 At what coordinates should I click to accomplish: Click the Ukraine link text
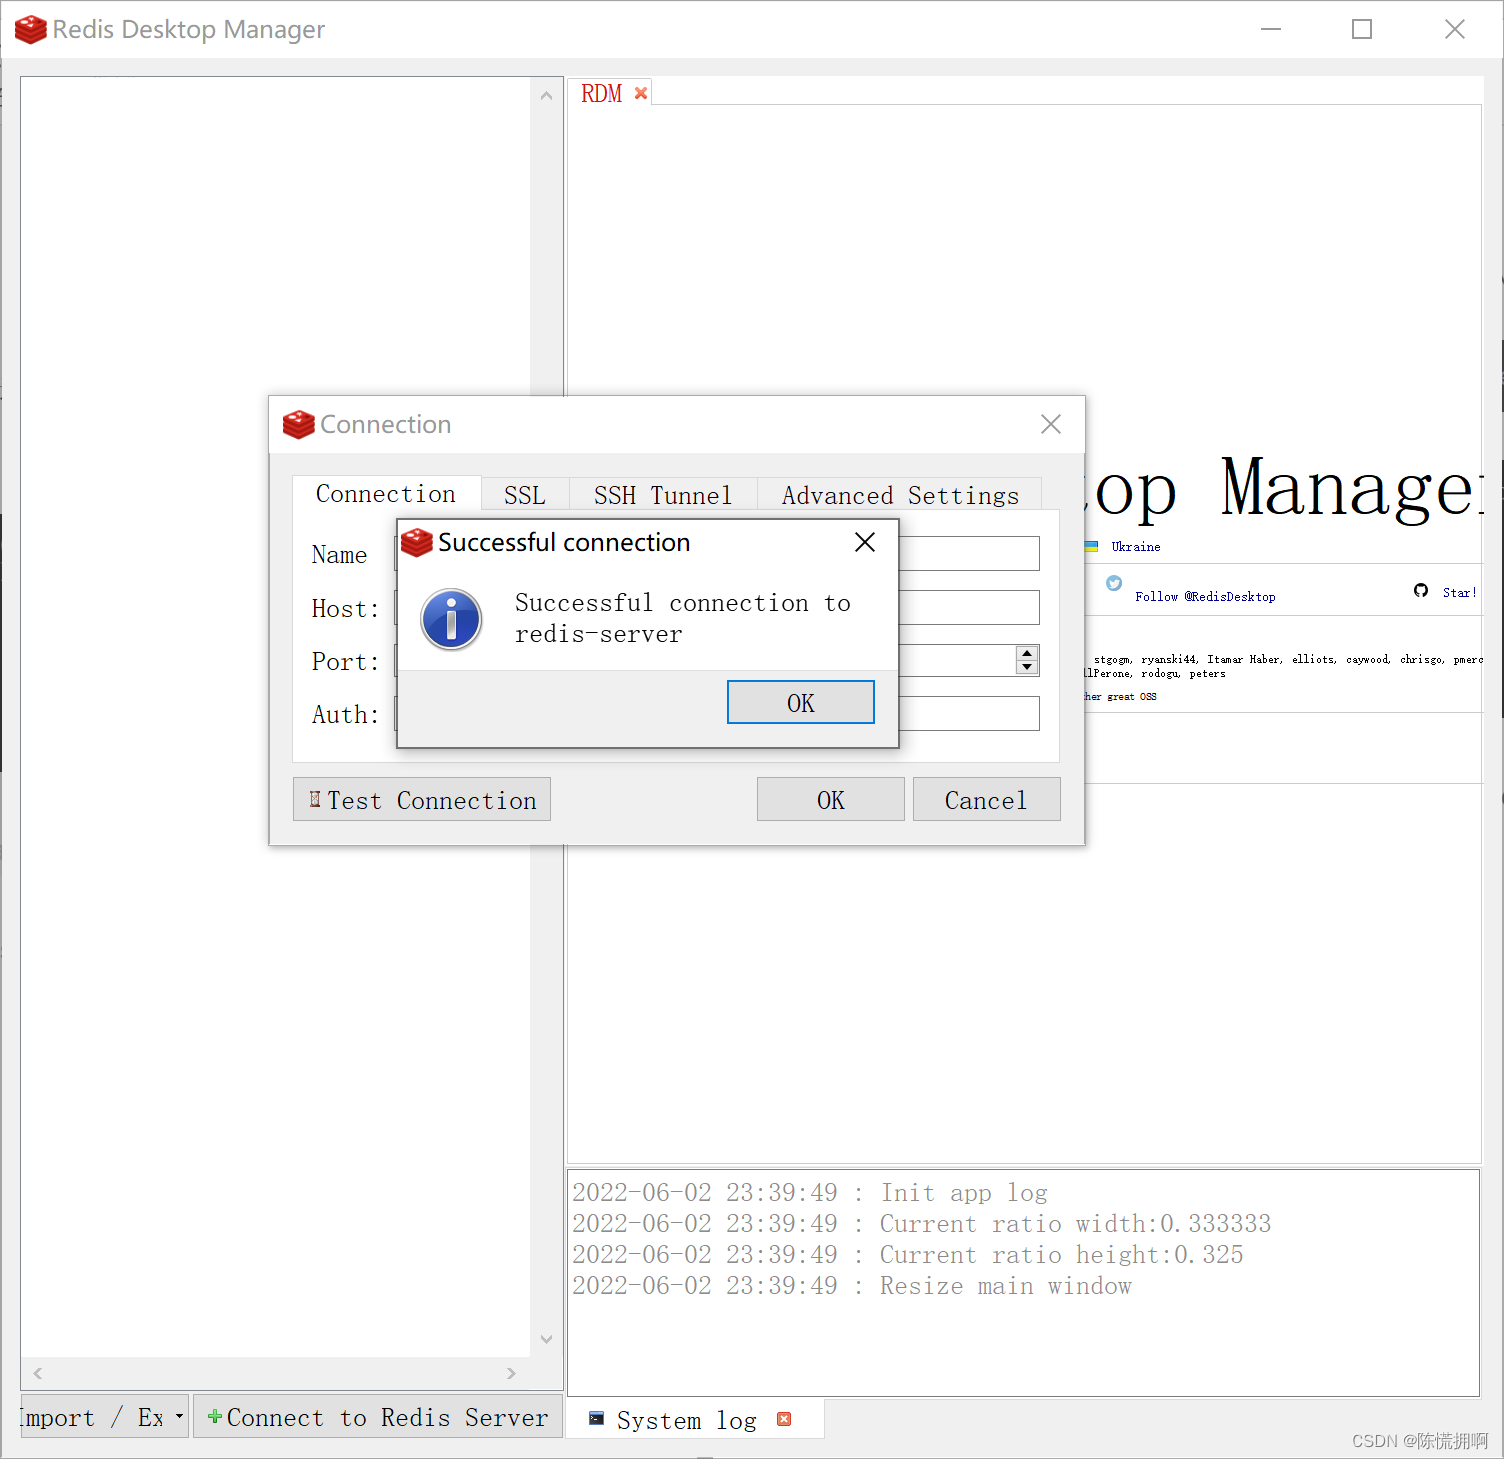coord(1136,547)
